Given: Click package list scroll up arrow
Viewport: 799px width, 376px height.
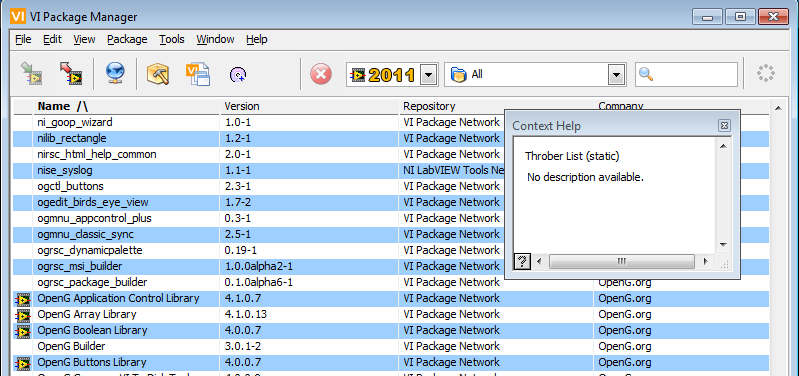Looking at the screenshot, I should tap(778, 108).
